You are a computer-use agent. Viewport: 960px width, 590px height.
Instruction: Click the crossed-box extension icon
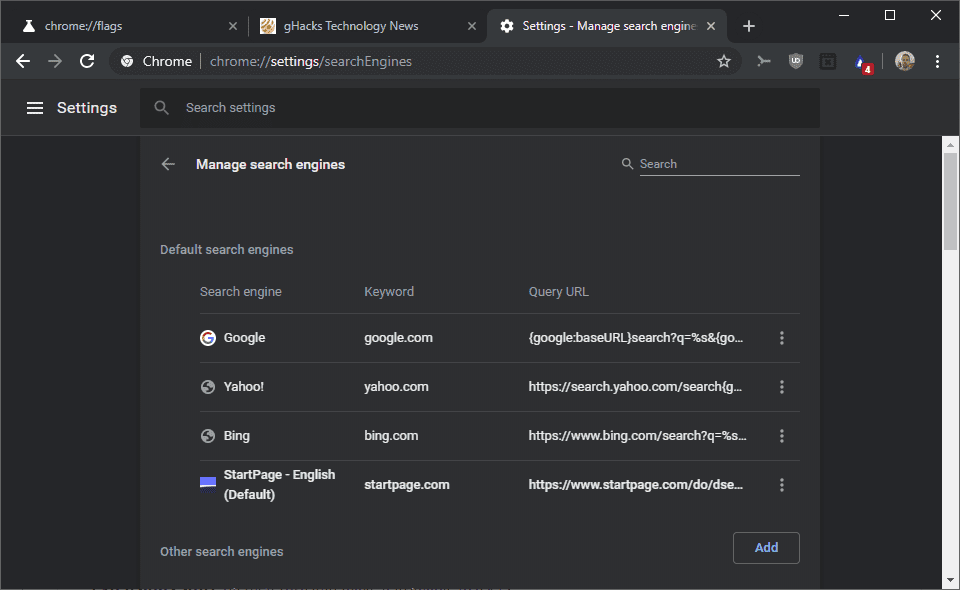[x=828, y=61]
